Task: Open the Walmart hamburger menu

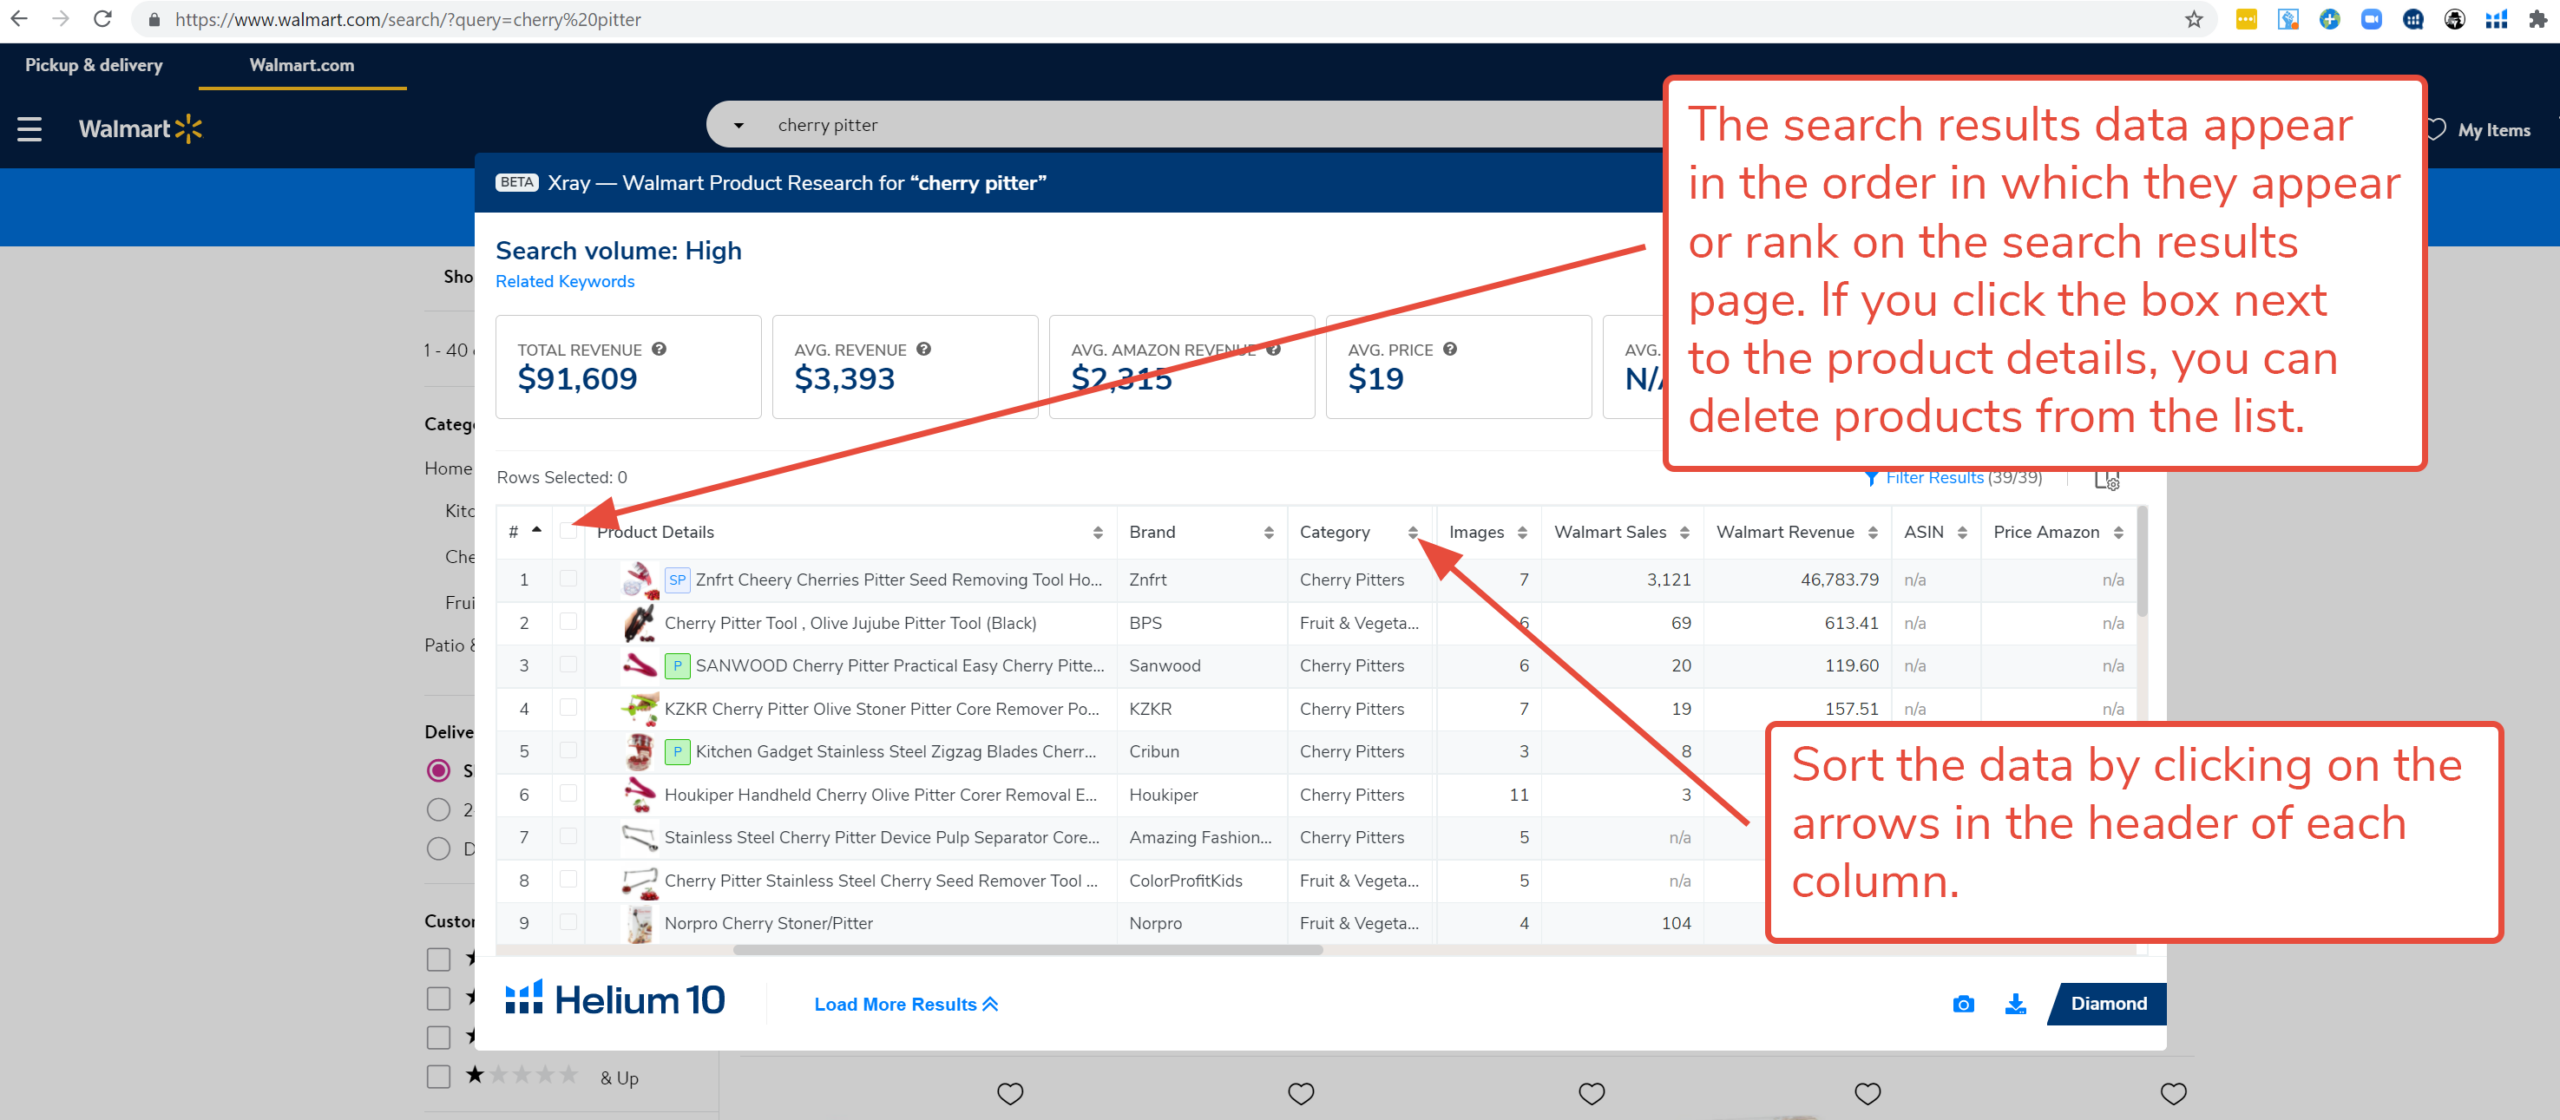Action: (x=29, y=129)
